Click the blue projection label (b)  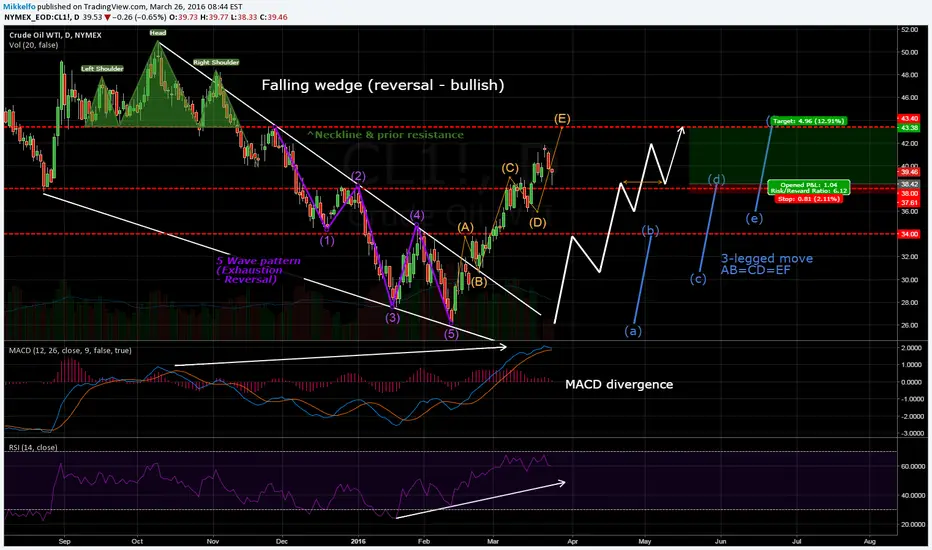tap(650, 231)
